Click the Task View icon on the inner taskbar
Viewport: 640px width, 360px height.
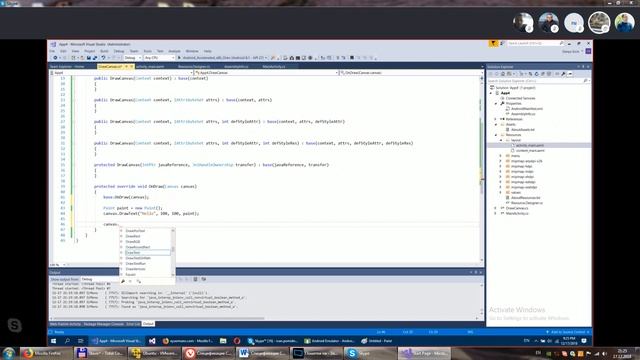point(80,341)
